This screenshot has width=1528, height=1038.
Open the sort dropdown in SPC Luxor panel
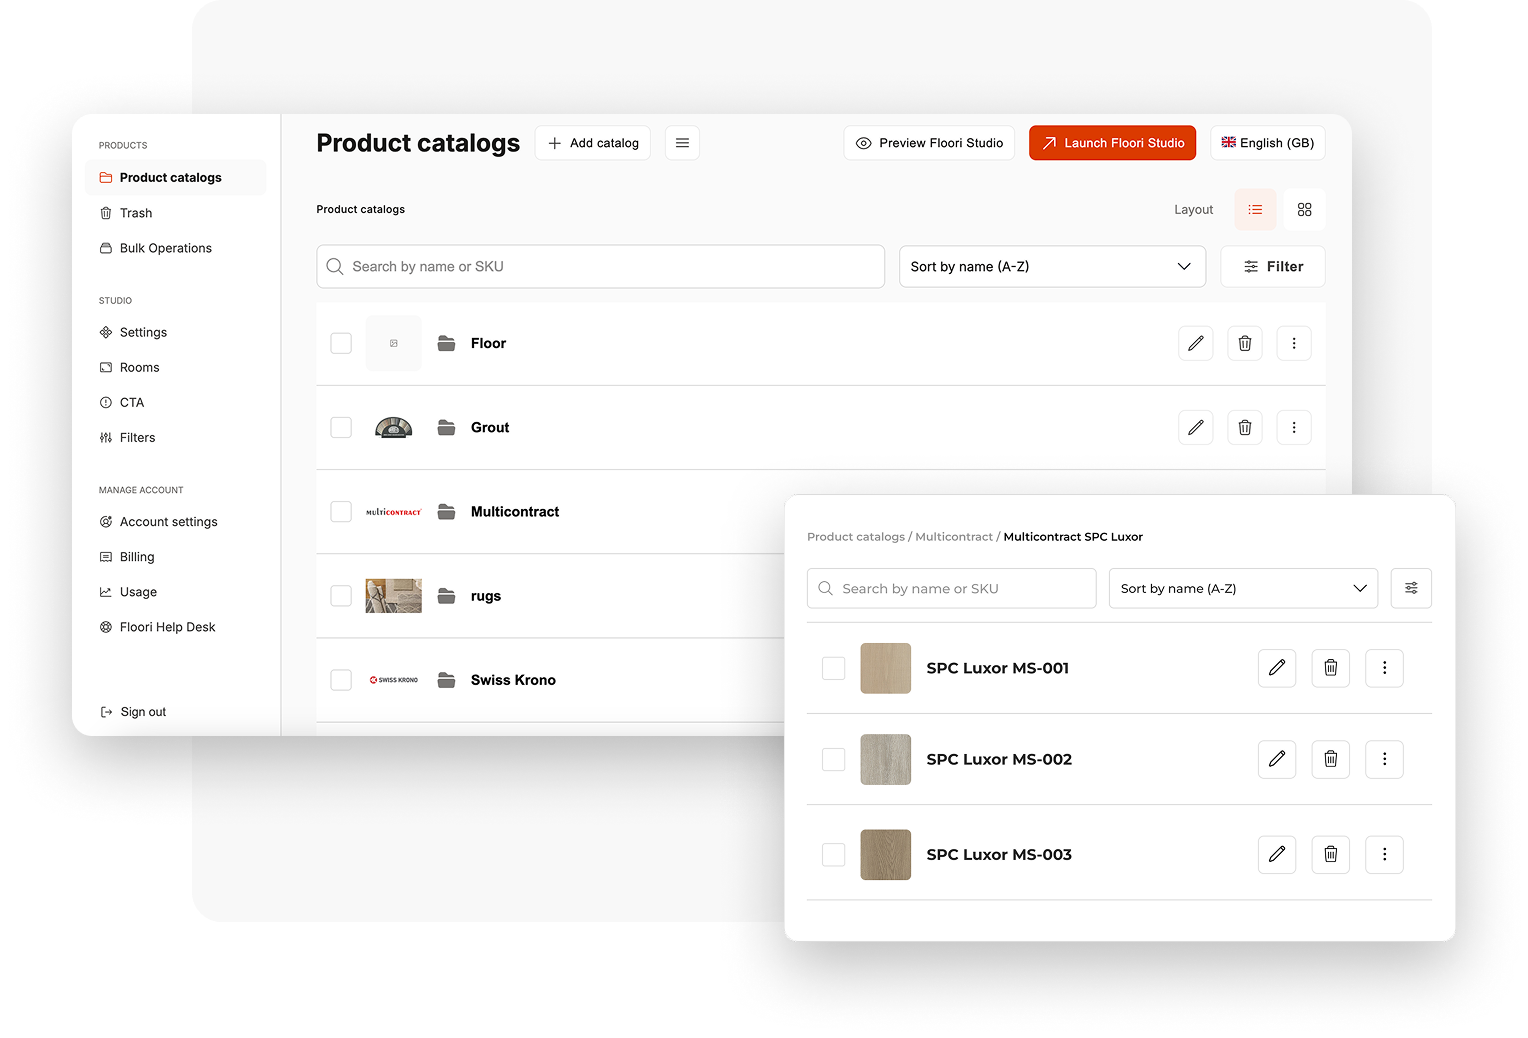click(1242, 588)
